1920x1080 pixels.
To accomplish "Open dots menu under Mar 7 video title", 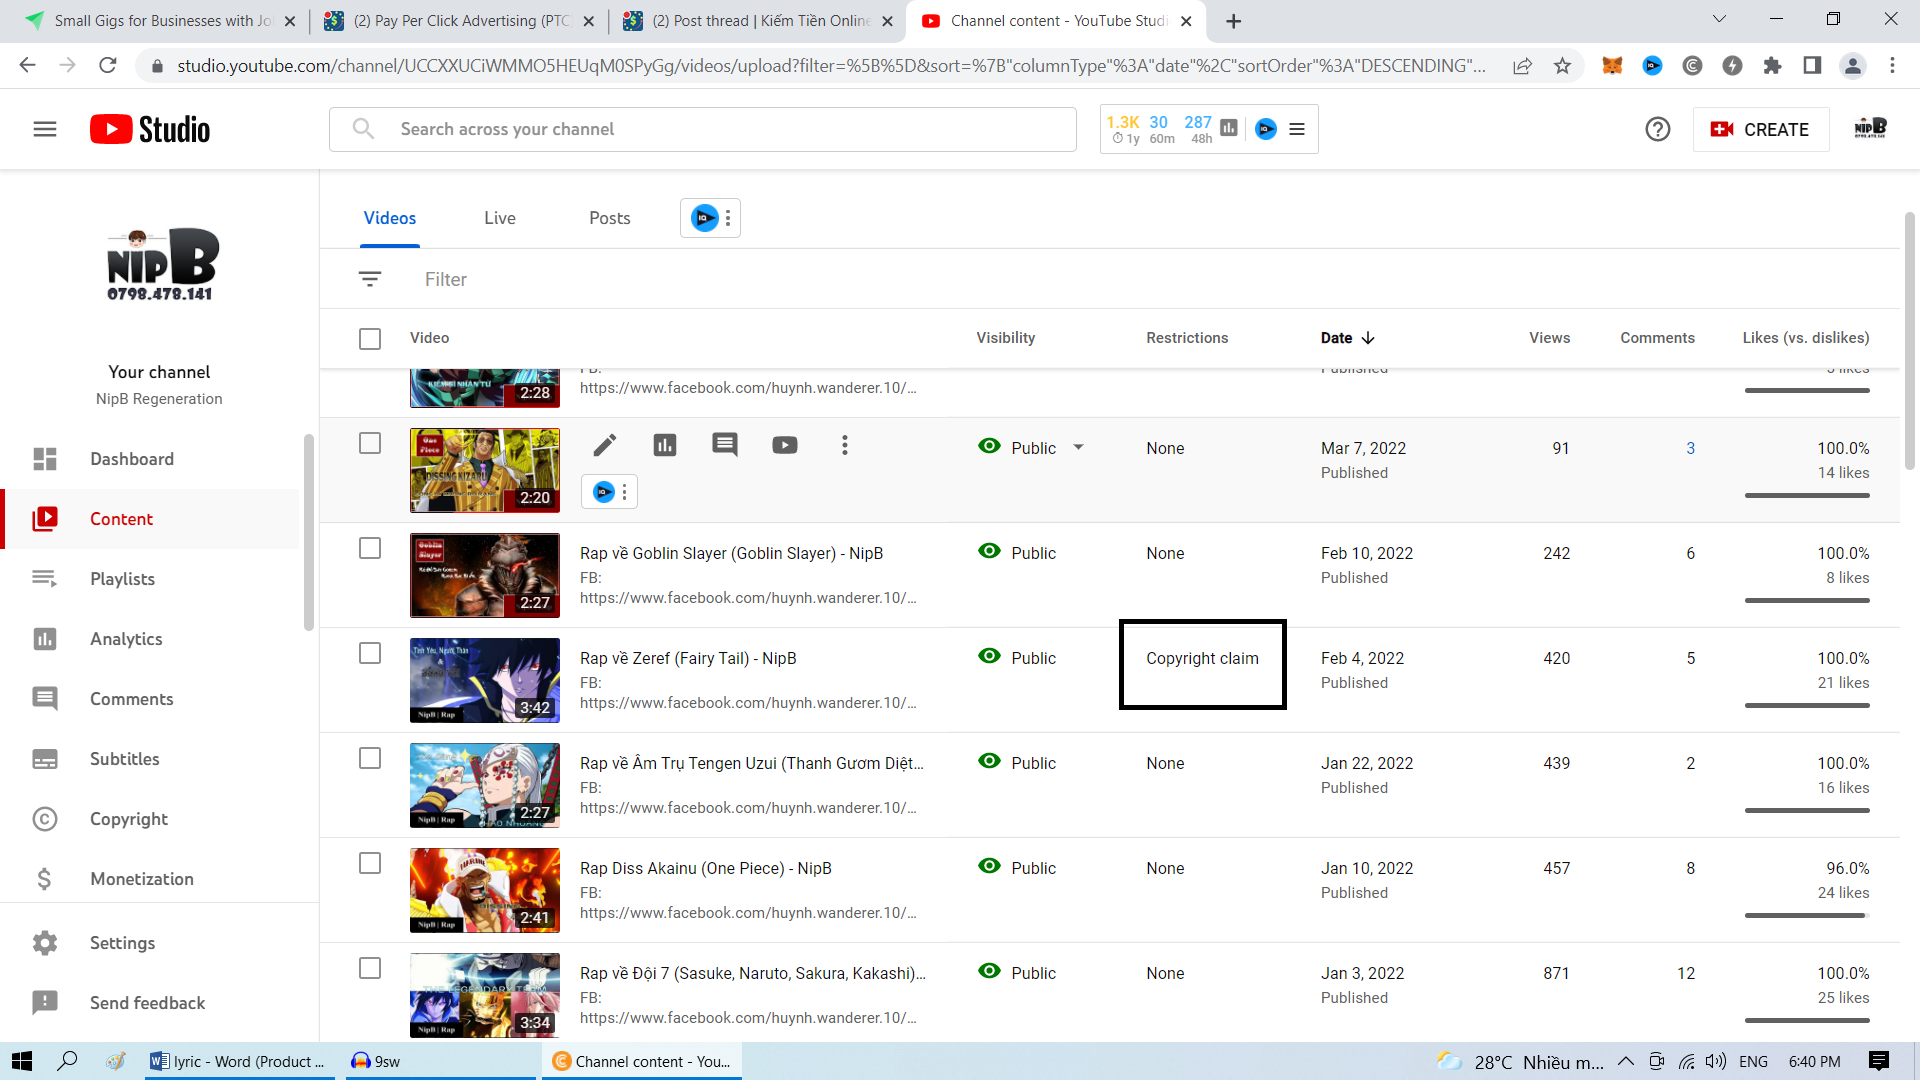I will 624,492.
